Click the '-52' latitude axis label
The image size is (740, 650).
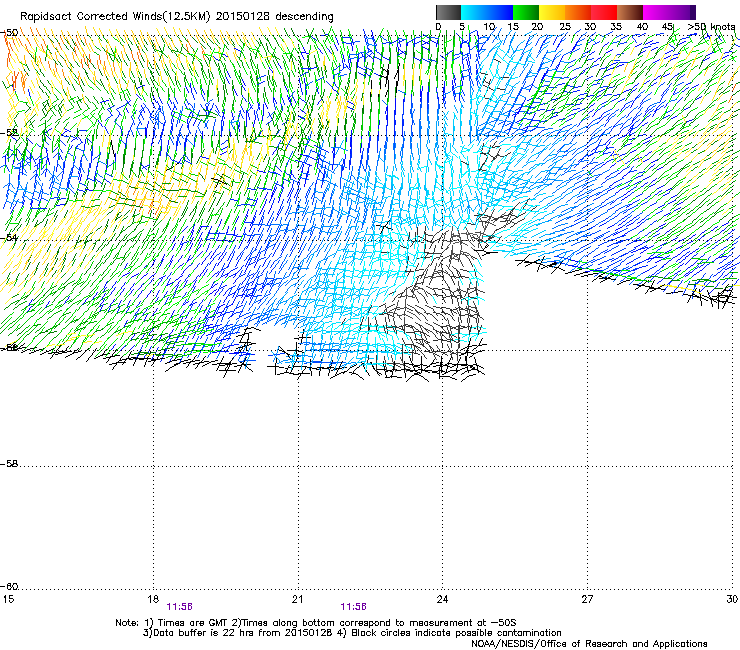pyautogui.click(x=10, y=133)
